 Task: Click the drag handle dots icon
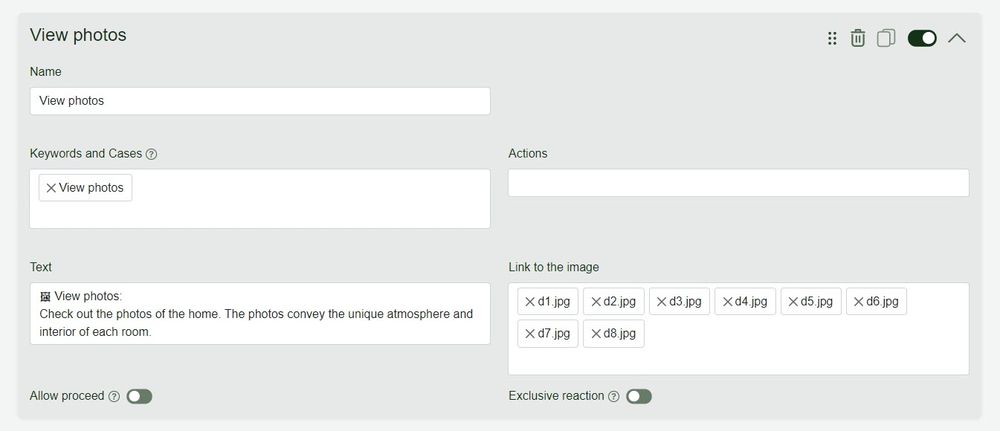(x=832, y=38)
